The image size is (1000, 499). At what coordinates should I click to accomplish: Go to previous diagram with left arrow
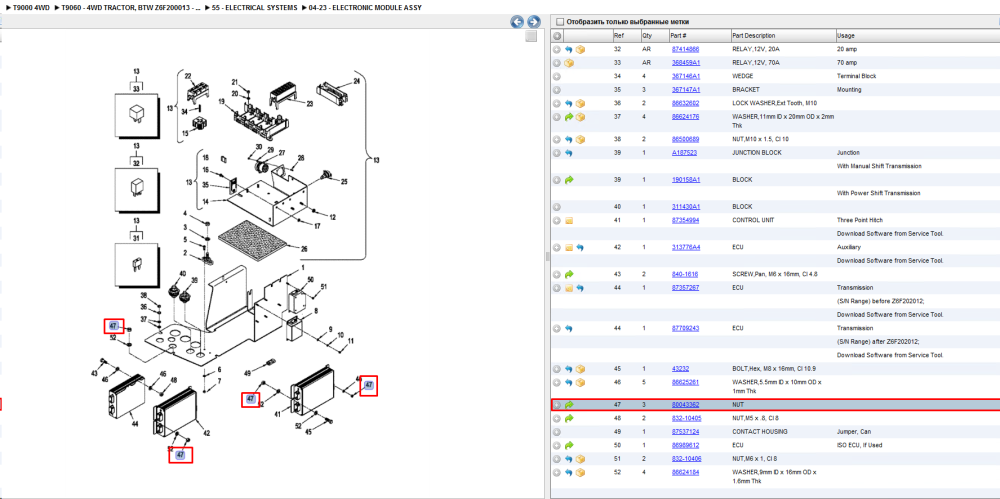tap(517, 22)
